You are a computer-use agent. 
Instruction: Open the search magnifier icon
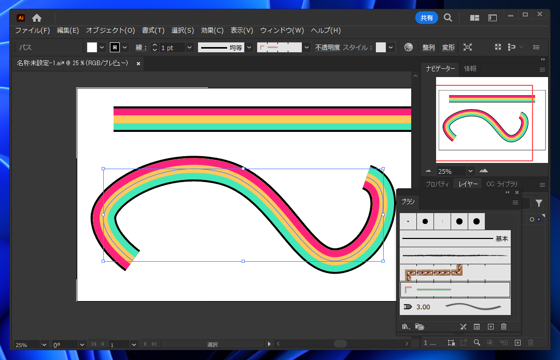click(x=448, y=18)
